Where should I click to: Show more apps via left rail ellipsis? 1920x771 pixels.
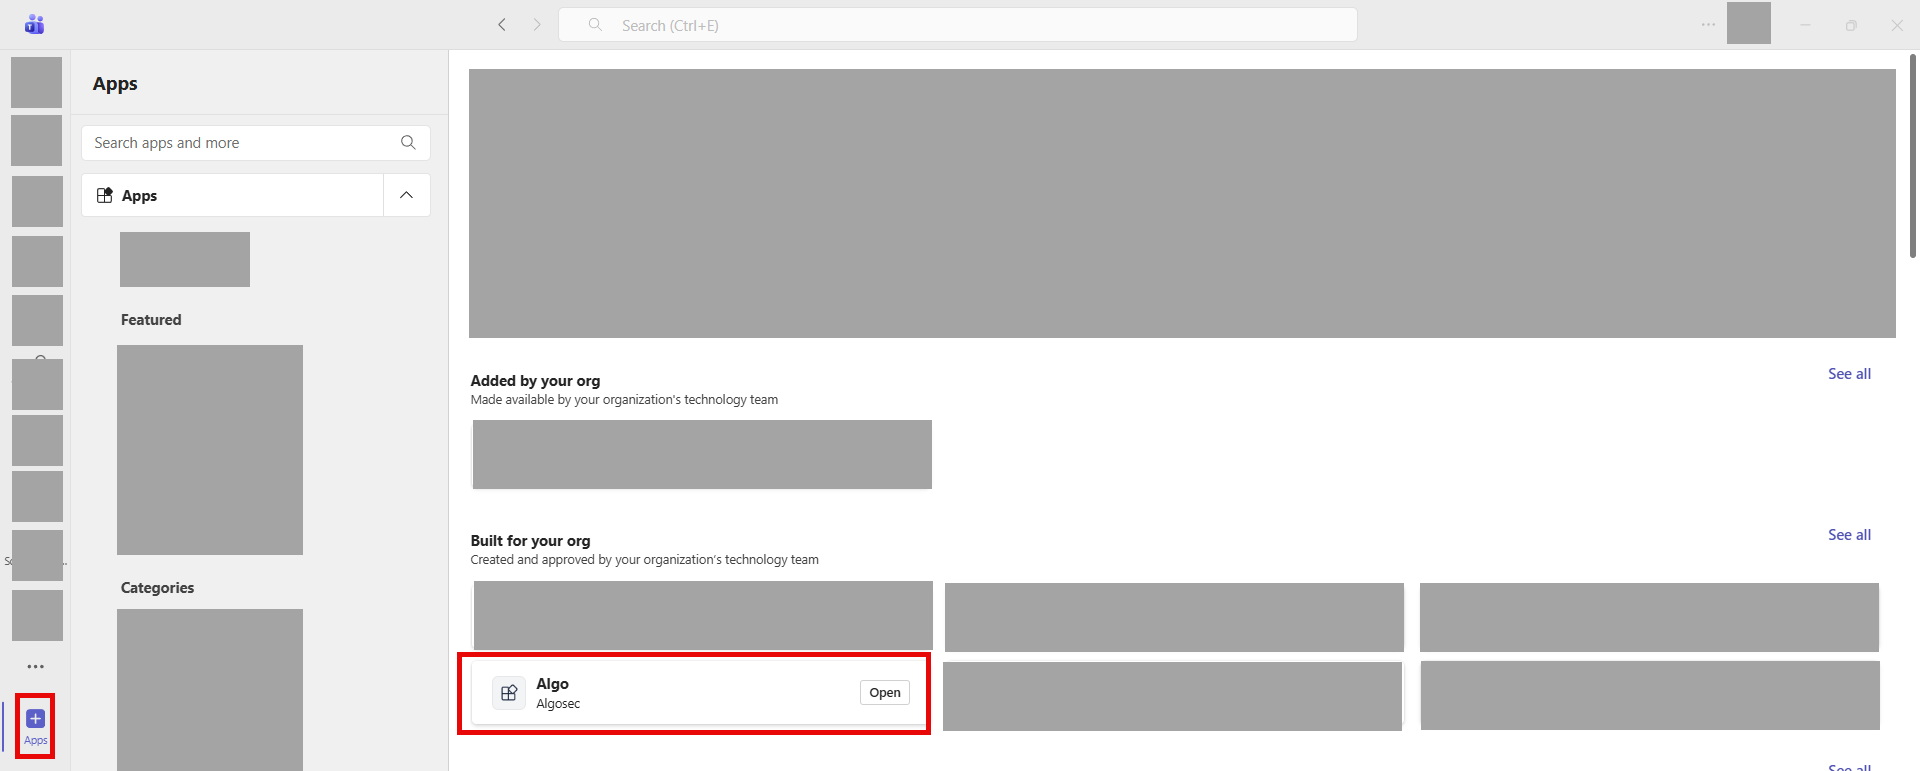coord(36,666)
